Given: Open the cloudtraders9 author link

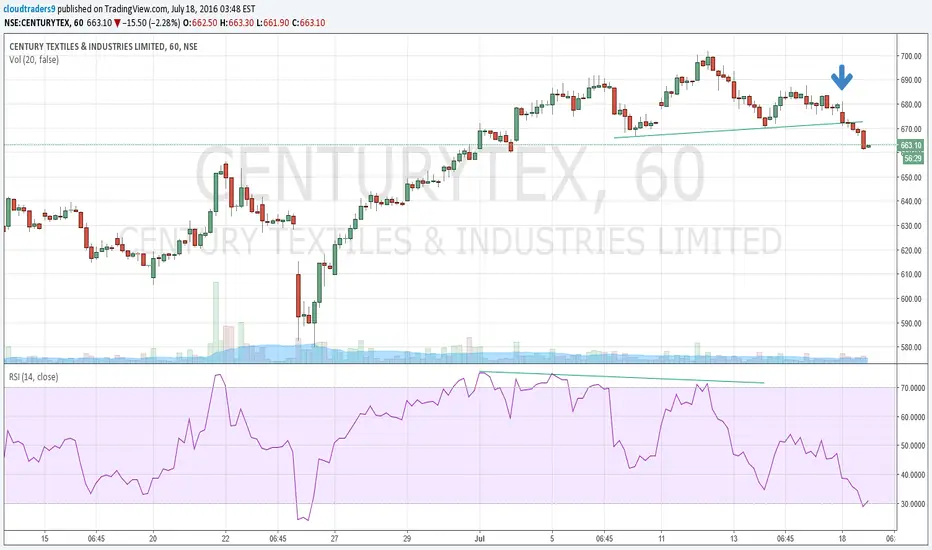Looking at the screenshot, I should (x=30, y=9).
